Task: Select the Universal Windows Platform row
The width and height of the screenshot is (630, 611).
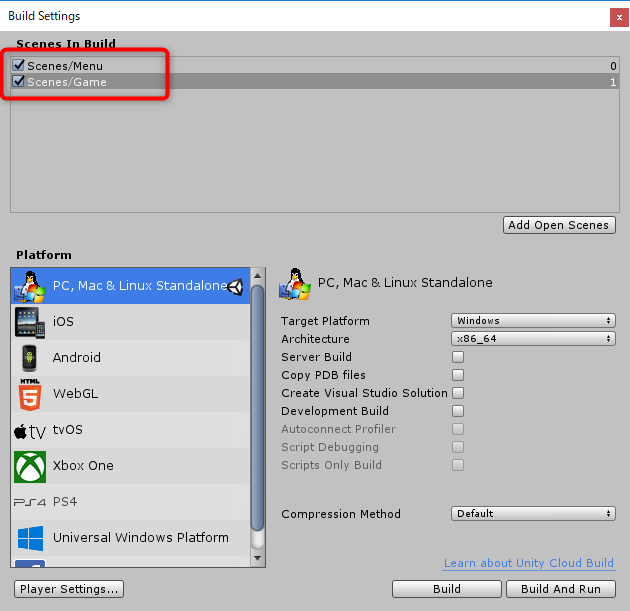Action: tap(131, 538)
